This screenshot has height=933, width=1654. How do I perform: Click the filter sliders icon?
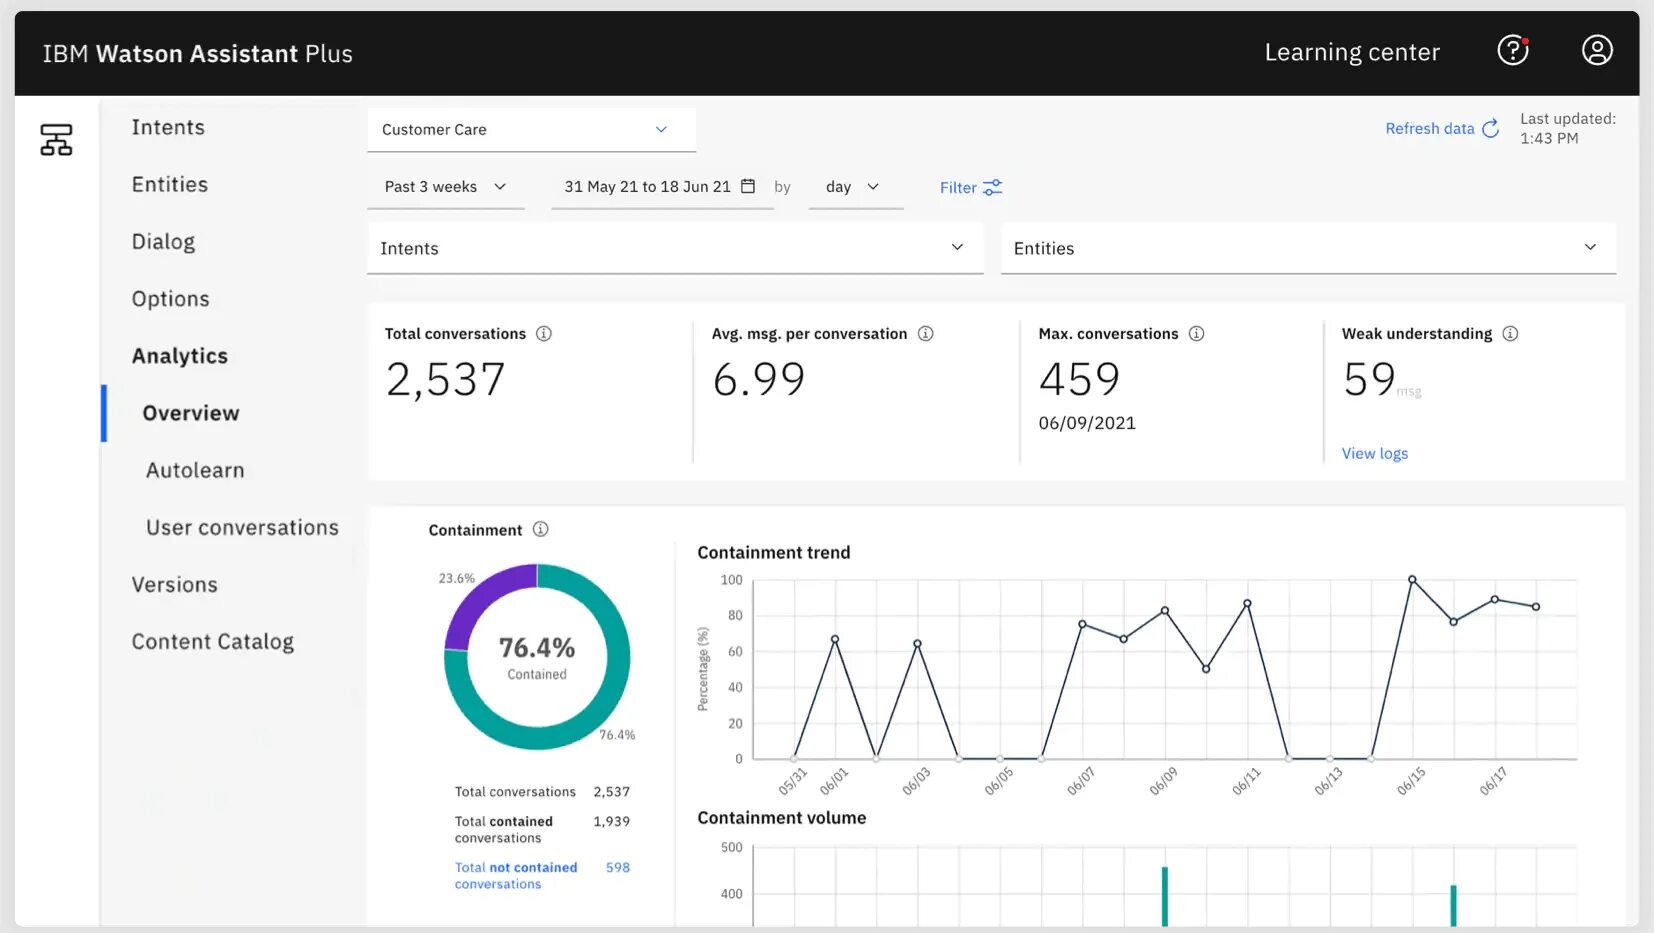pyautogui.click(x=992, y=187)
